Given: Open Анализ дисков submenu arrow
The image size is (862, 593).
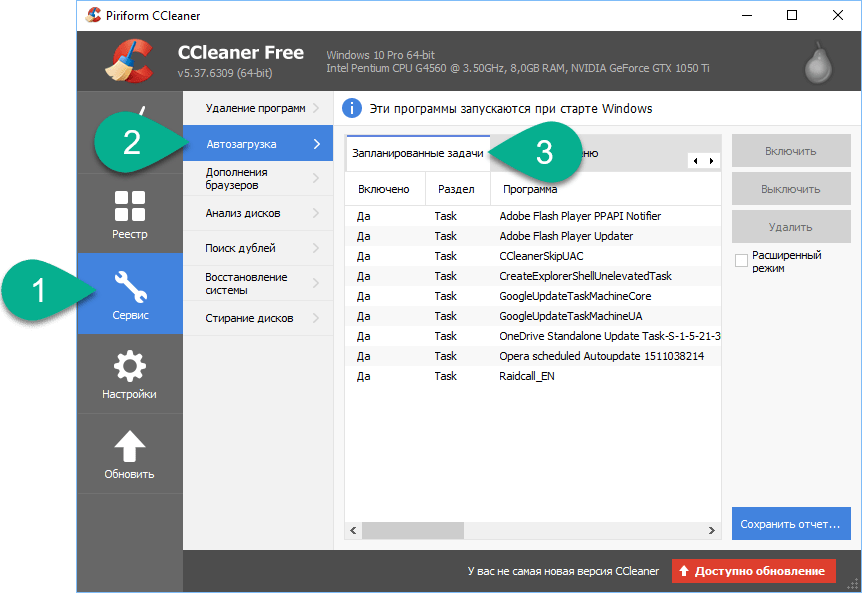Looking at the screenshot, I should pyautogui.click(x=316, y=213).
